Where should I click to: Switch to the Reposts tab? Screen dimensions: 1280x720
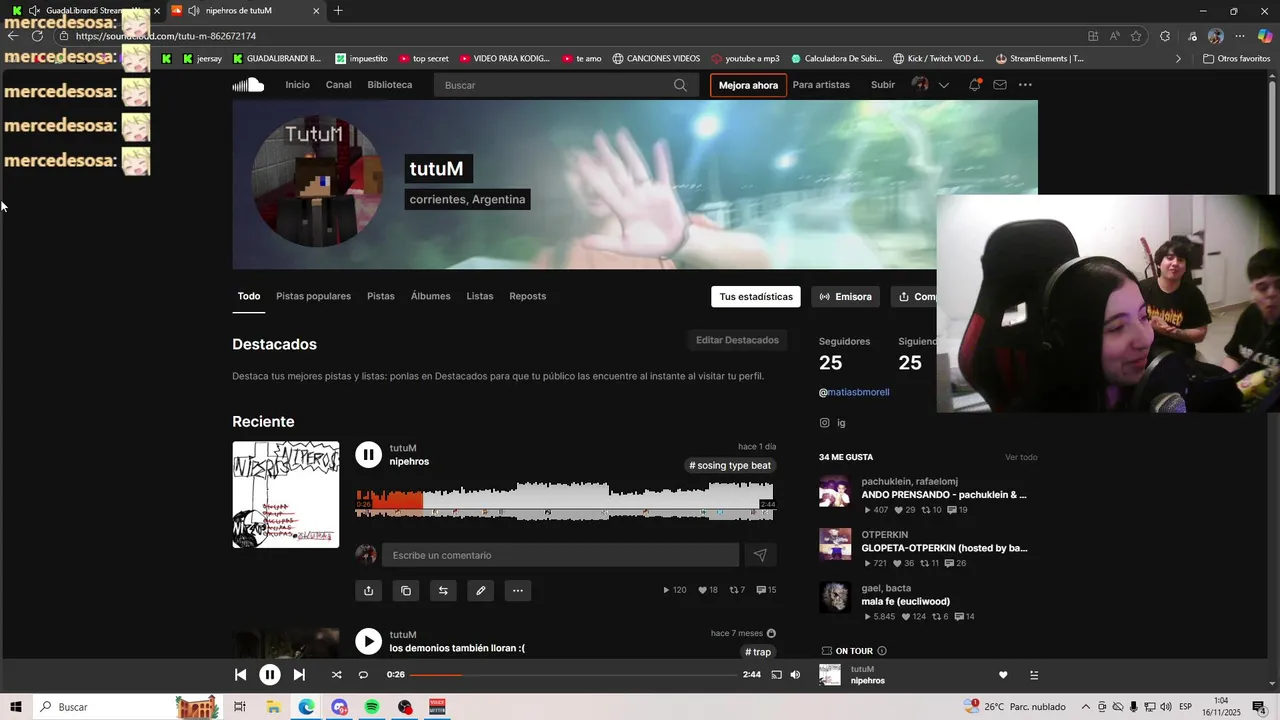click(x=527, y=296)
